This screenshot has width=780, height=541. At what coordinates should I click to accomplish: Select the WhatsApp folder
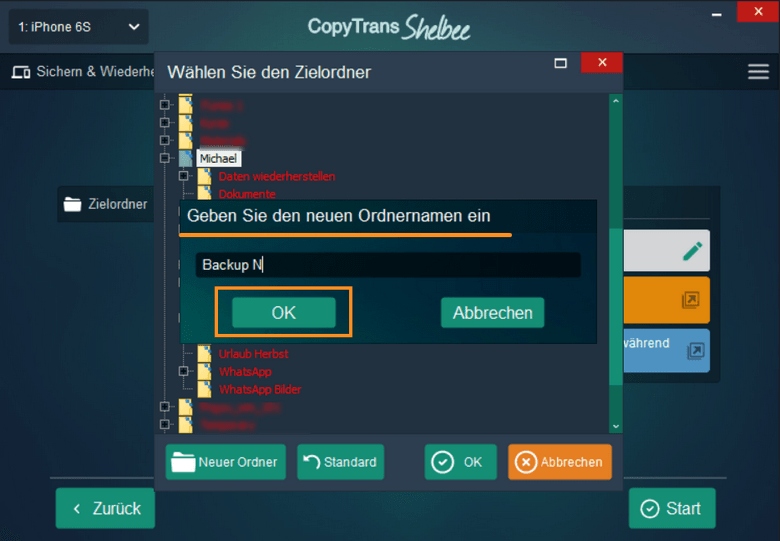245,371
